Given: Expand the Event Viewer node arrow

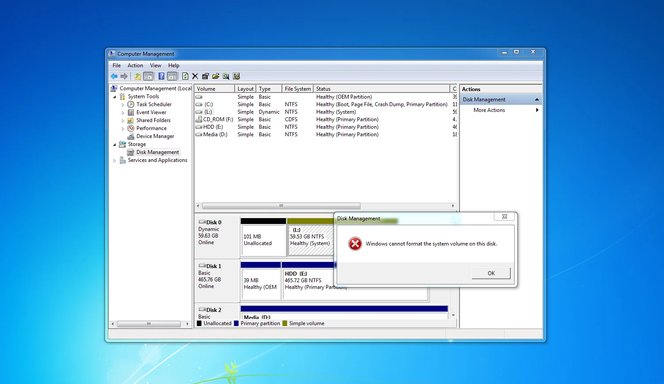Looking at the screenshot, I should (123, 113).
